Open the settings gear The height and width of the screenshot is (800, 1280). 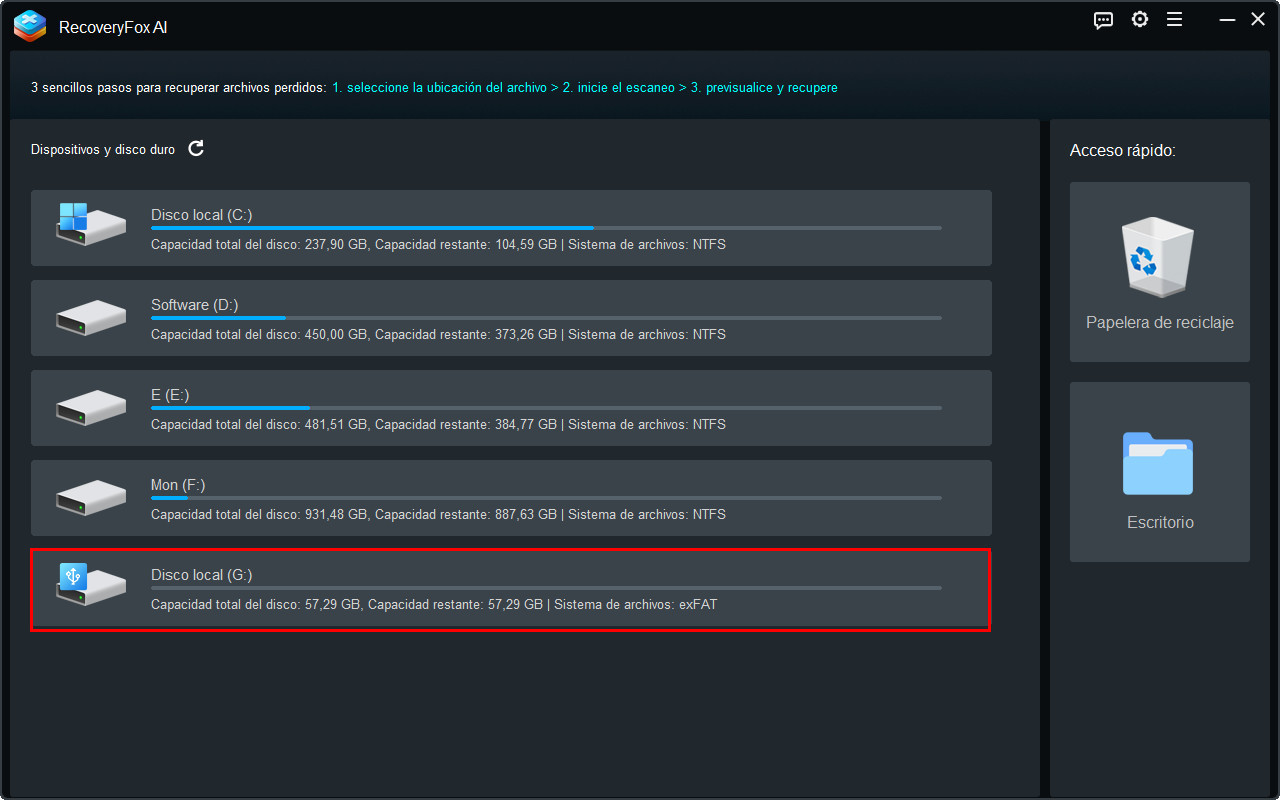tap(1139, 19)
